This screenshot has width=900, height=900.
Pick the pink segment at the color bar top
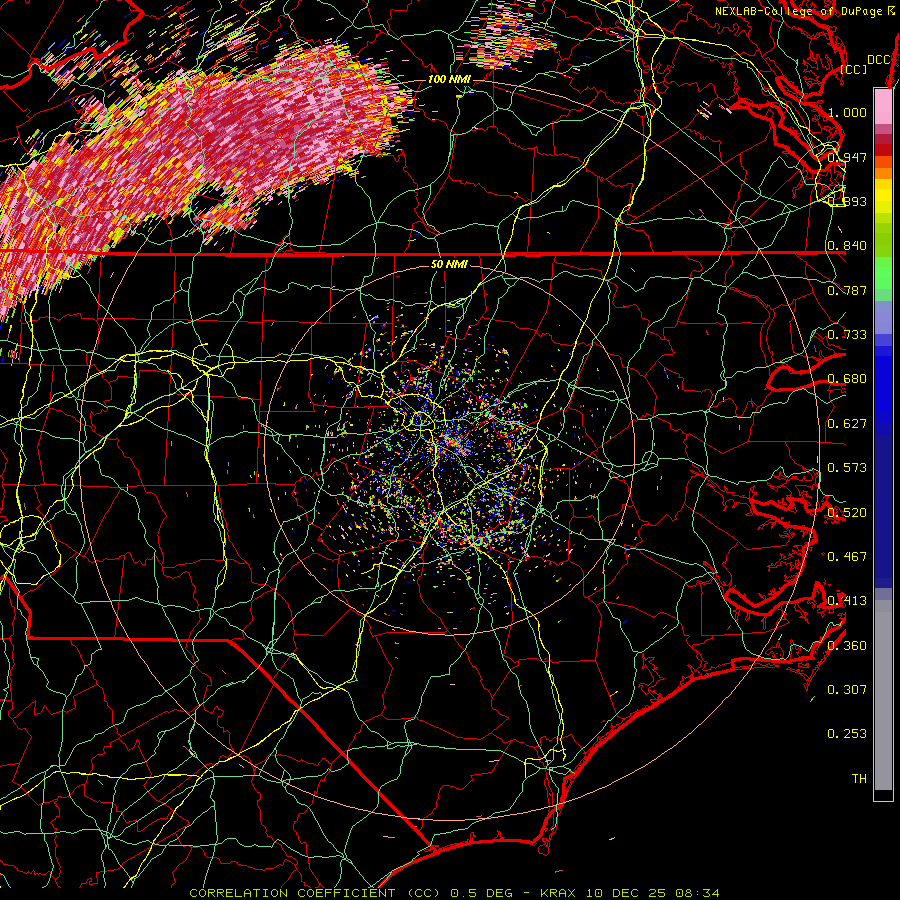pos(883,107)
